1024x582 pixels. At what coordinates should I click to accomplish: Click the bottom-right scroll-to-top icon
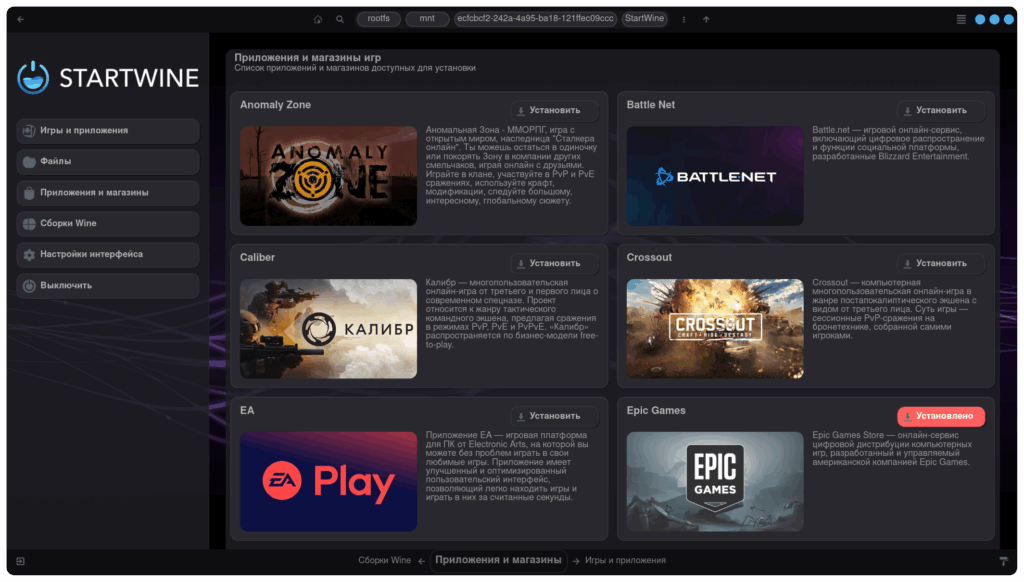coord(1004,561)
